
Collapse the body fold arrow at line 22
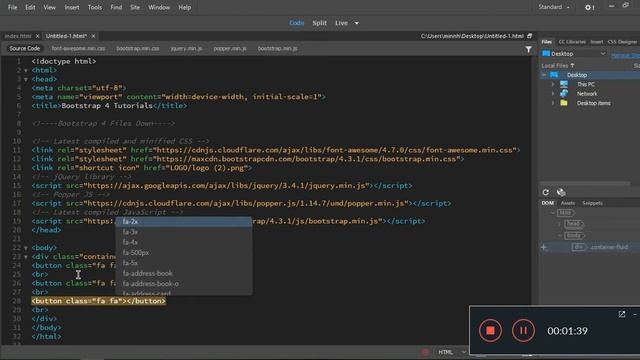[26, 248]
